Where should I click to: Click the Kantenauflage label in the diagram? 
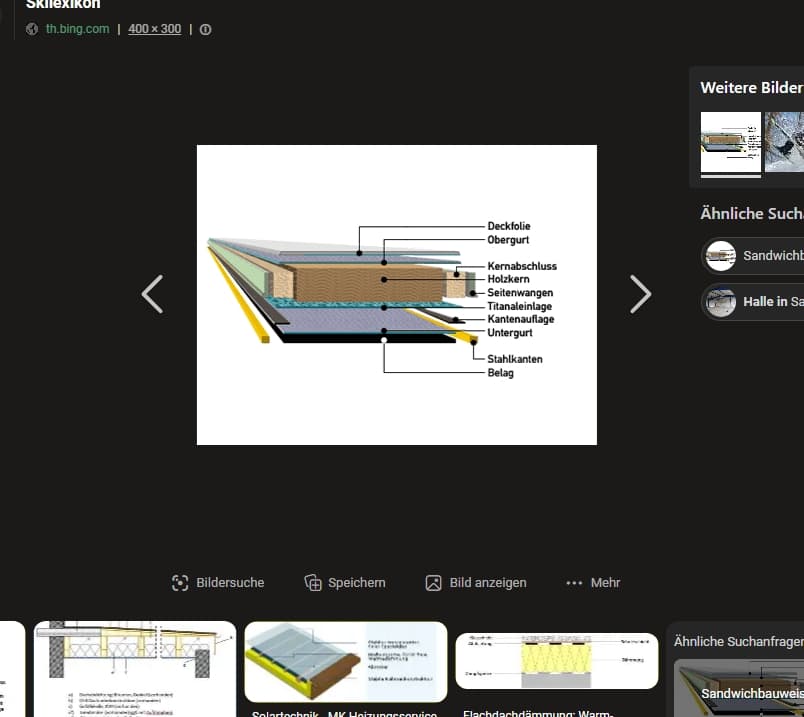click(x=520, y=319)
